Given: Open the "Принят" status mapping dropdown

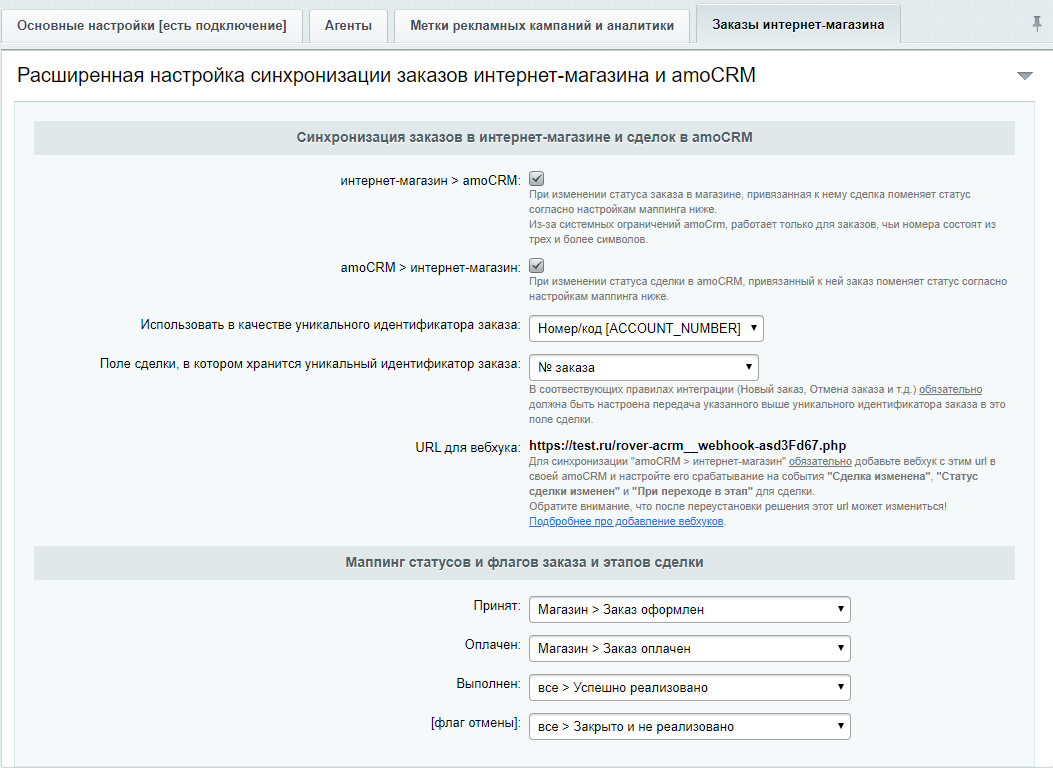Looking at the screenshot, I should click(690, 608).
